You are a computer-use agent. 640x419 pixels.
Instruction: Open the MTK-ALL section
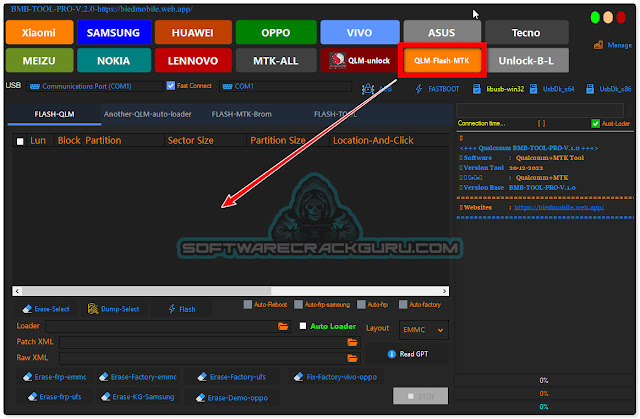(276, 60)
